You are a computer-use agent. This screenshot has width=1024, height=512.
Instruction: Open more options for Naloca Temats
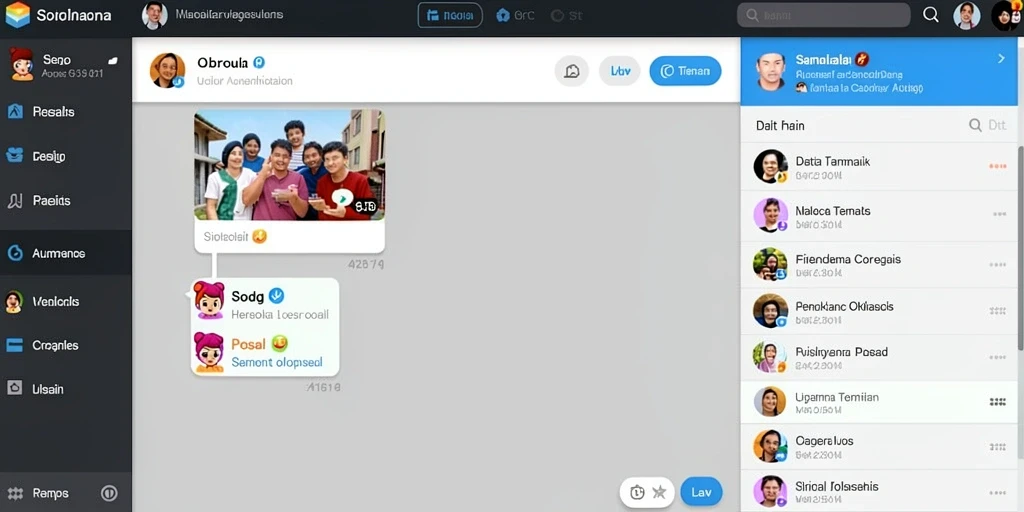click(999, 214)
